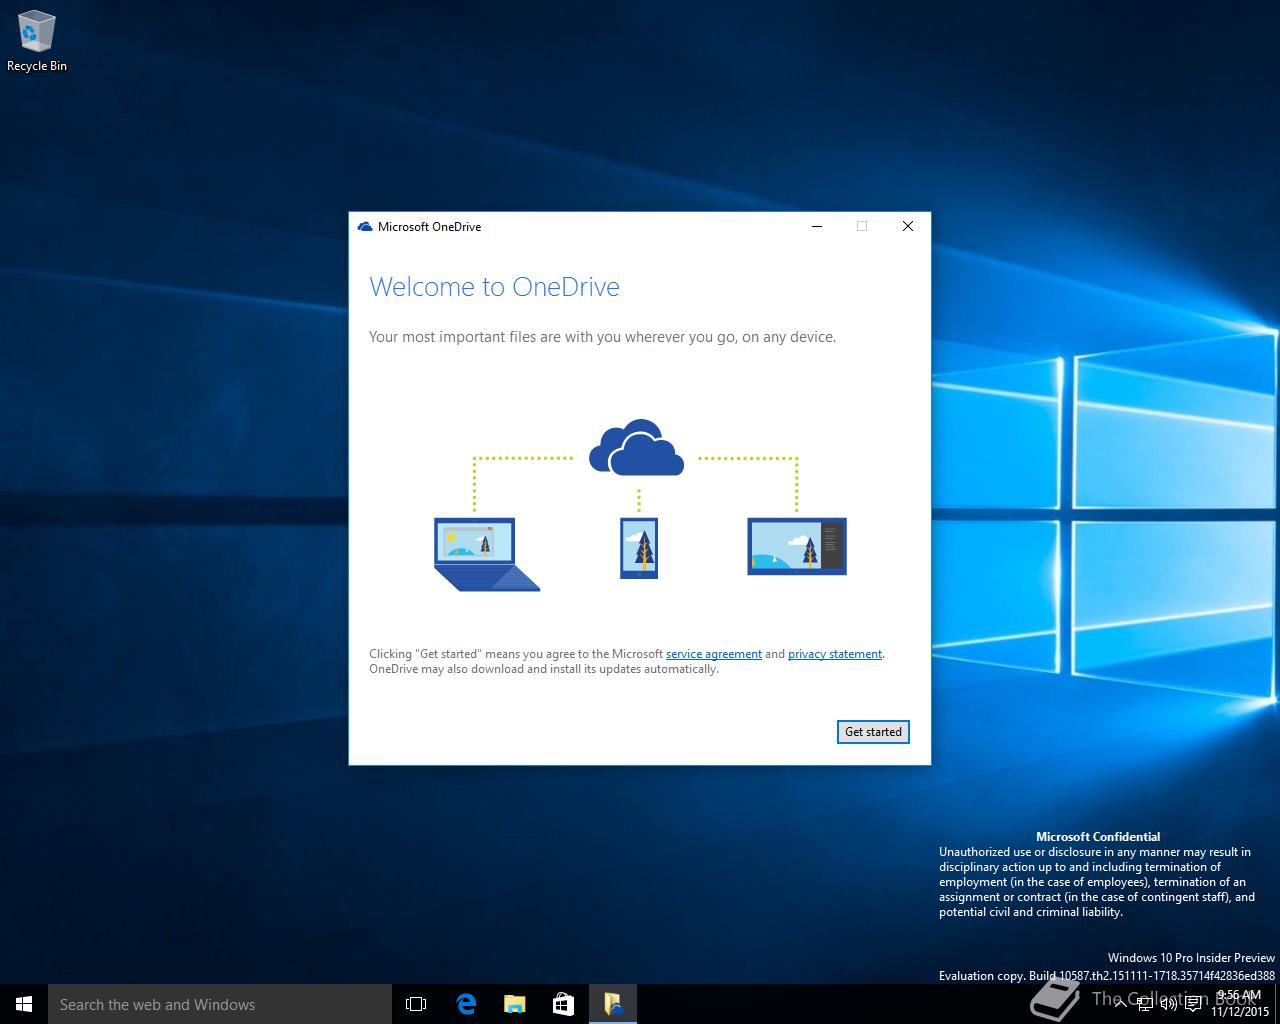Open the Recycle Bin desktop icon
The image size is (1280, 1024).
[37, 42]
